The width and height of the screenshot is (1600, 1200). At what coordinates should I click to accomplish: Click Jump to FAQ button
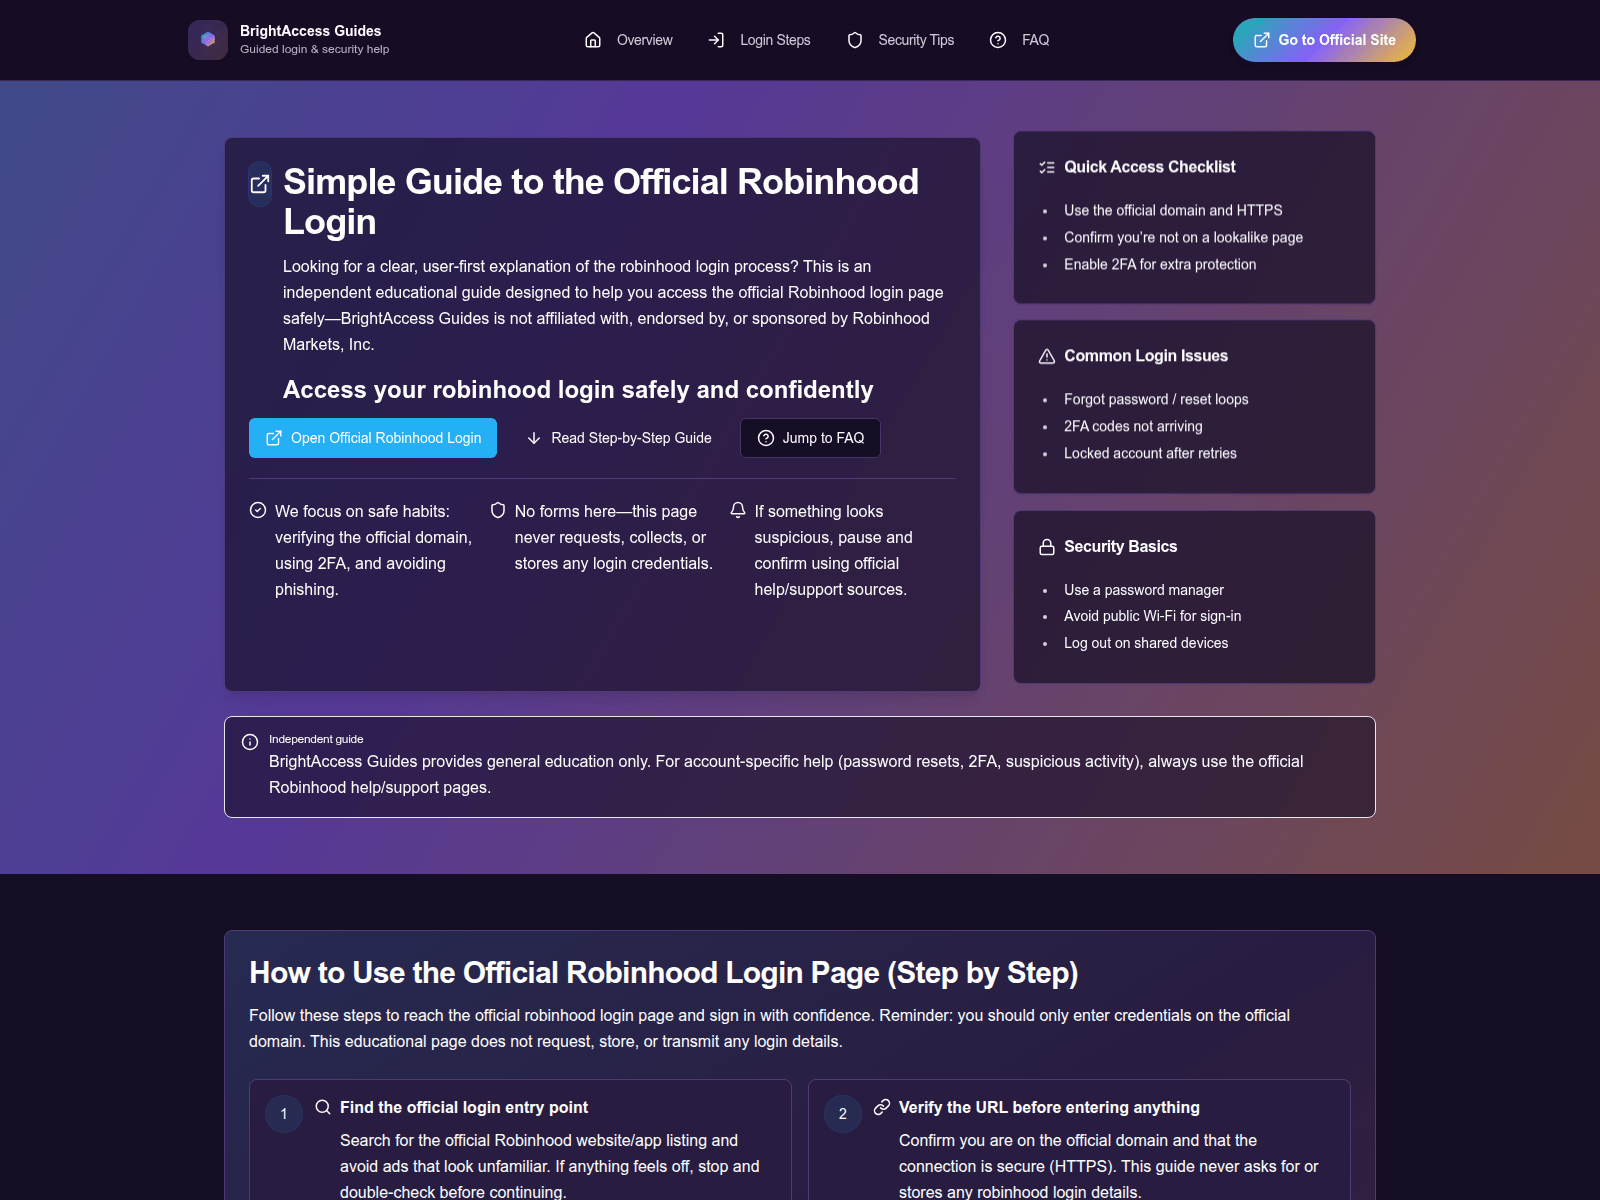811,438
